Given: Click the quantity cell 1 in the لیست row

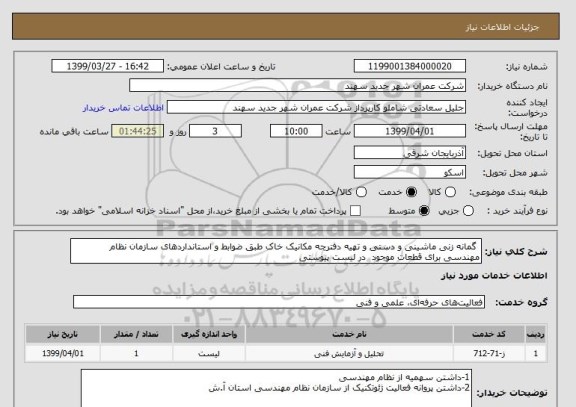Looking at the screenshot, I should (136, 354).
